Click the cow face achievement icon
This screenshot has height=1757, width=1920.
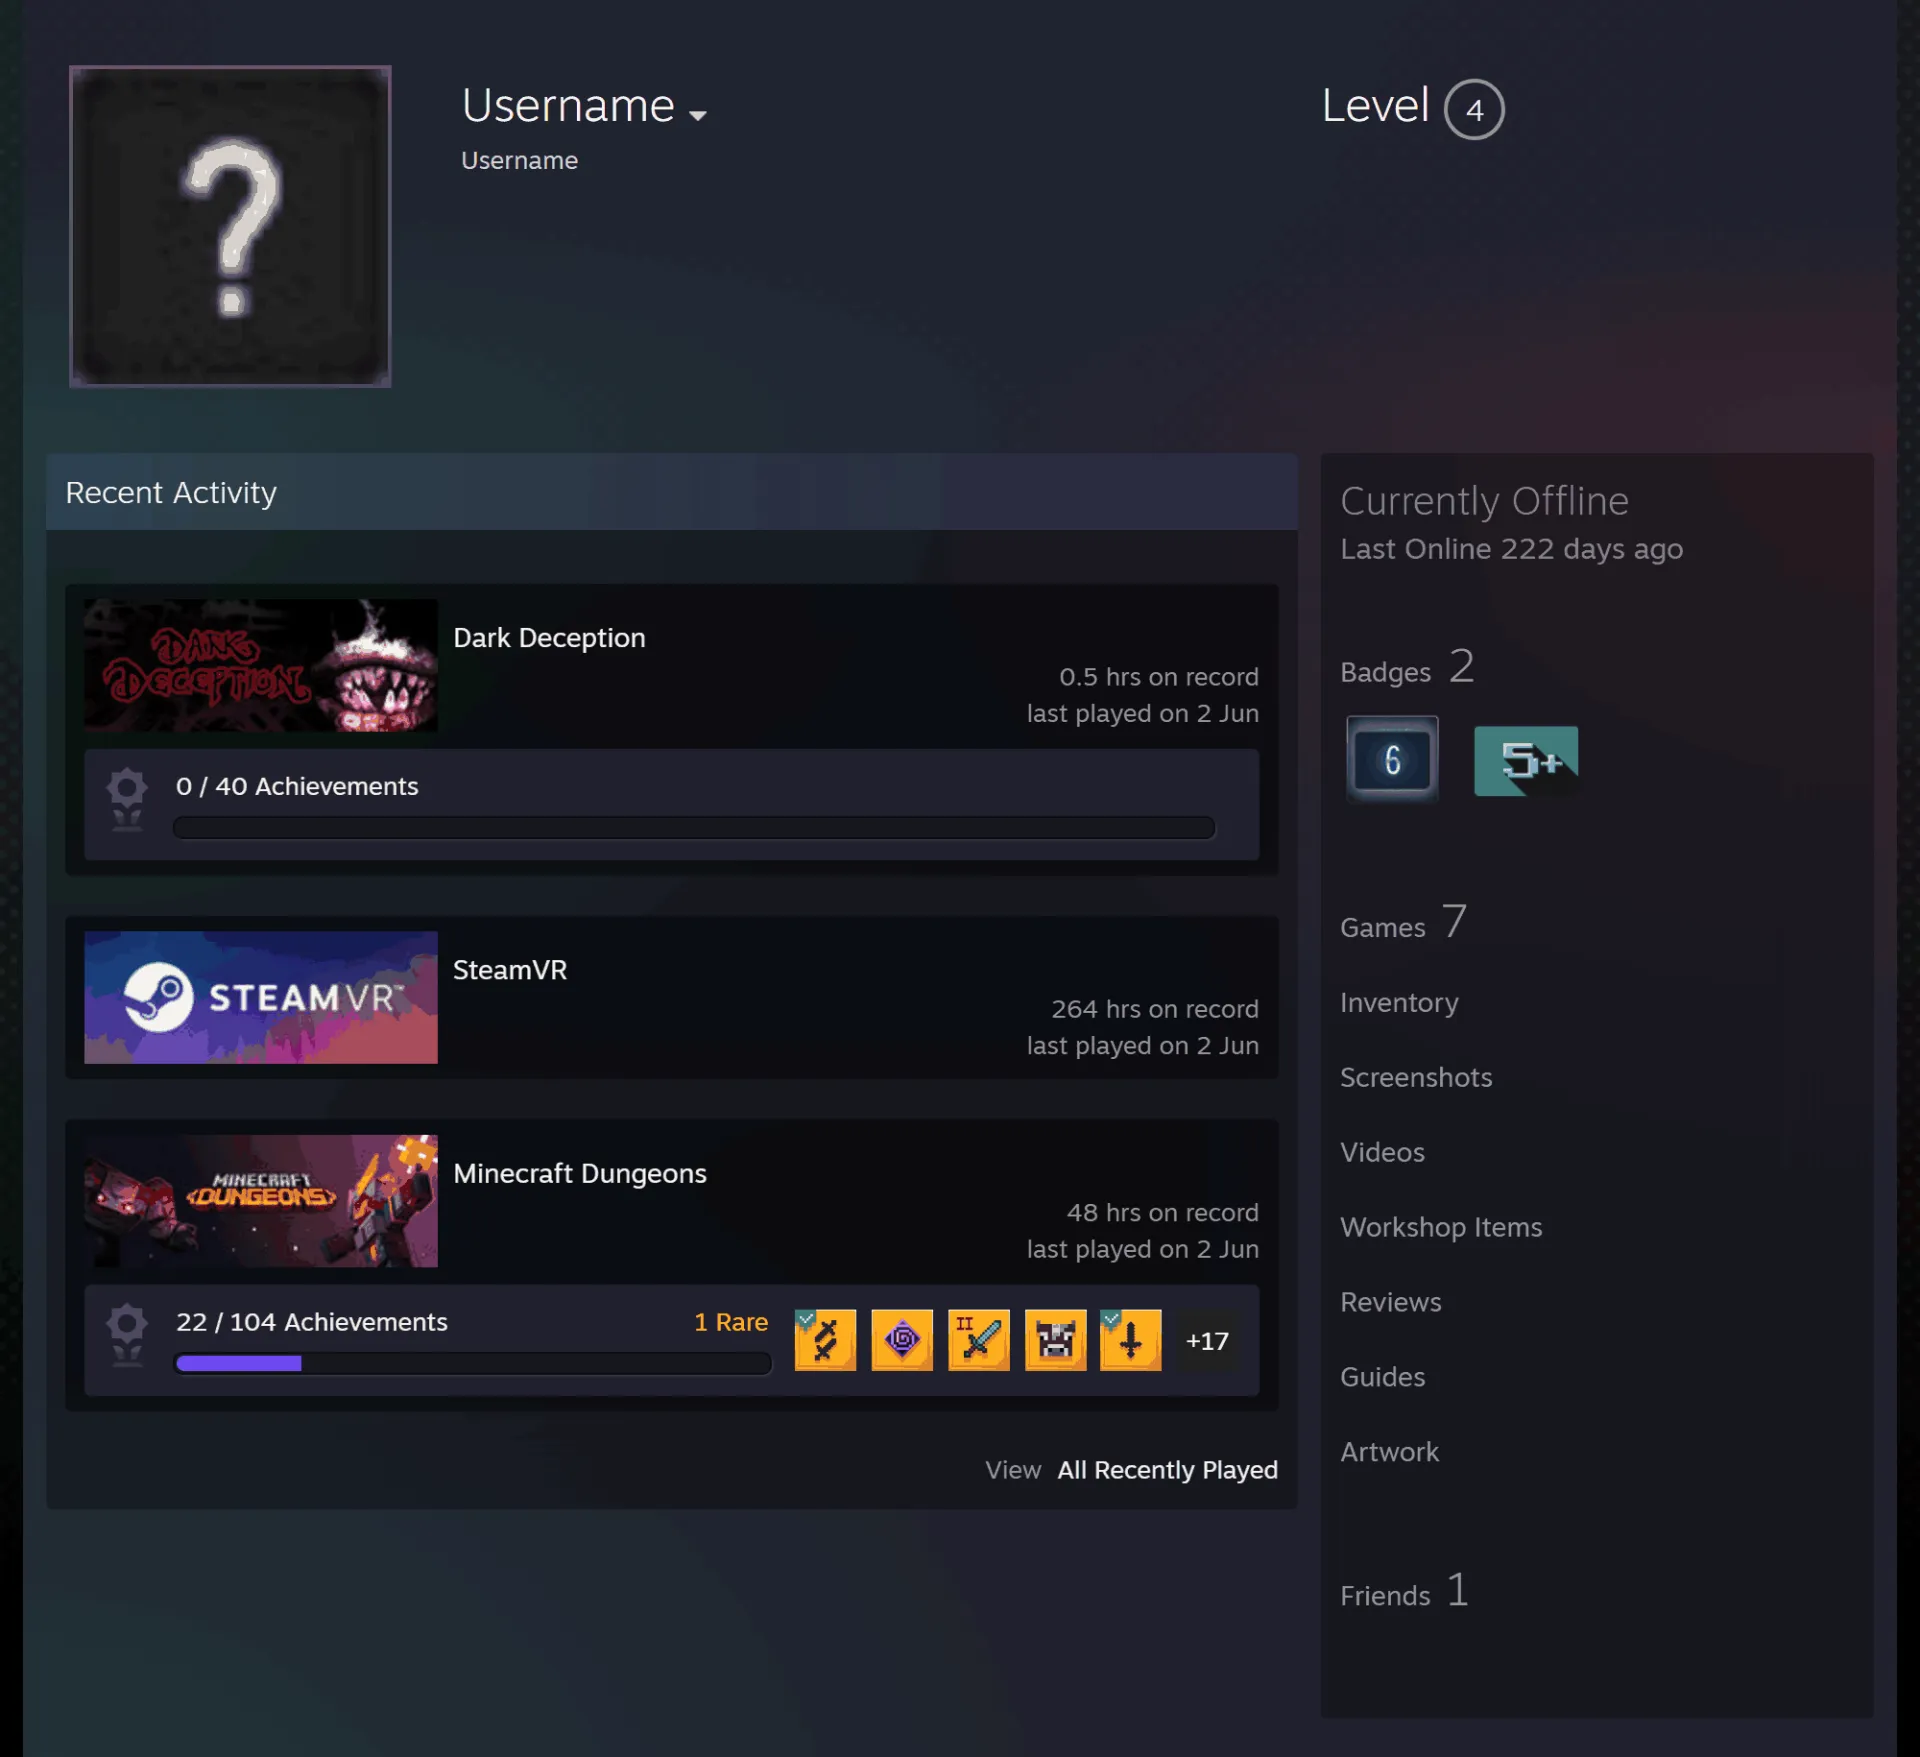pos(1056,1340)
